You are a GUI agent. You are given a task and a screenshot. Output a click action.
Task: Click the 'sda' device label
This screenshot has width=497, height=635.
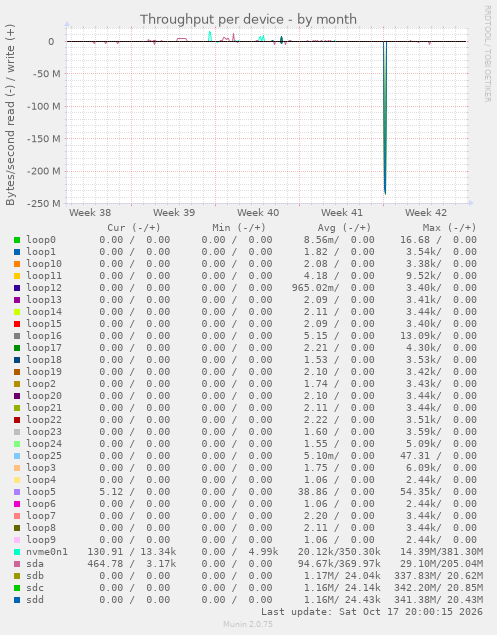35,564
